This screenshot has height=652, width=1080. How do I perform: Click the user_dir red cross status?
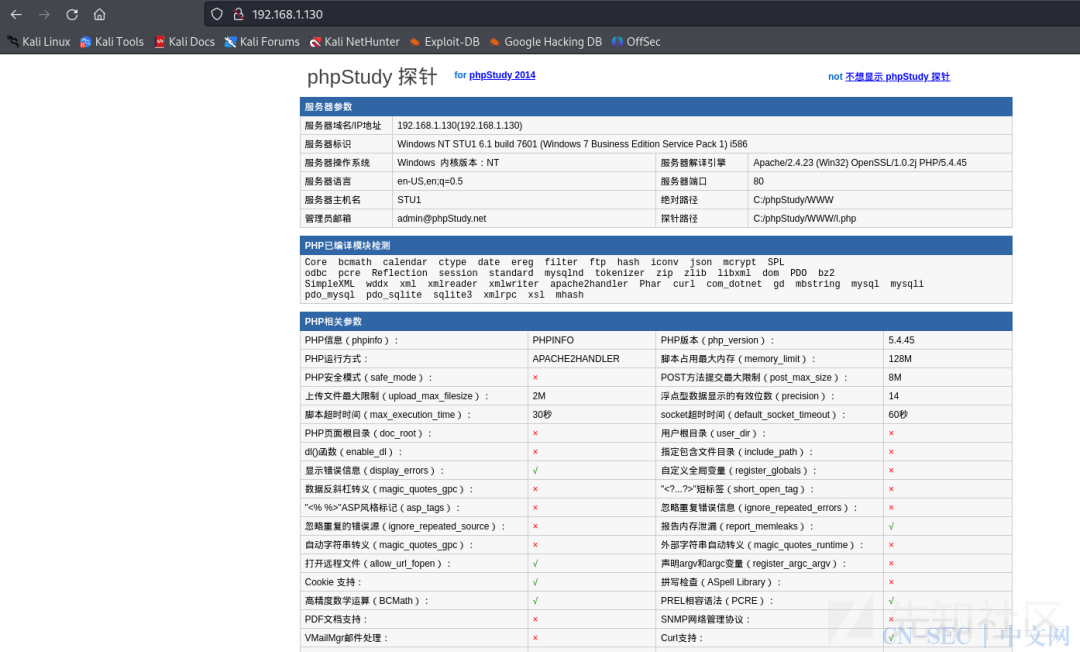point(891,433)
